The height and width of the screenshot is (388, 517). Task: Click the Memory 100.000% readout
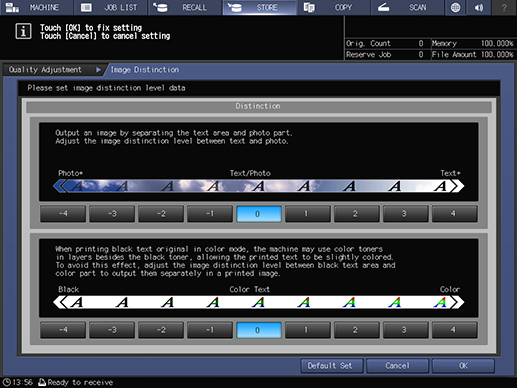(473, 43)
